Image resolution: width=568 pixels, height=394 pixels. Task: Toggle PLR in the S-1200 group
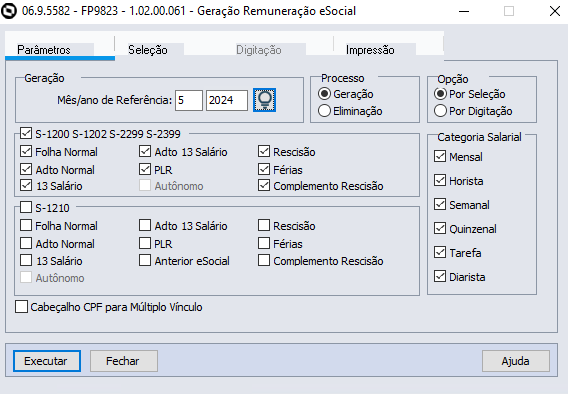click(x=145, y=169)
